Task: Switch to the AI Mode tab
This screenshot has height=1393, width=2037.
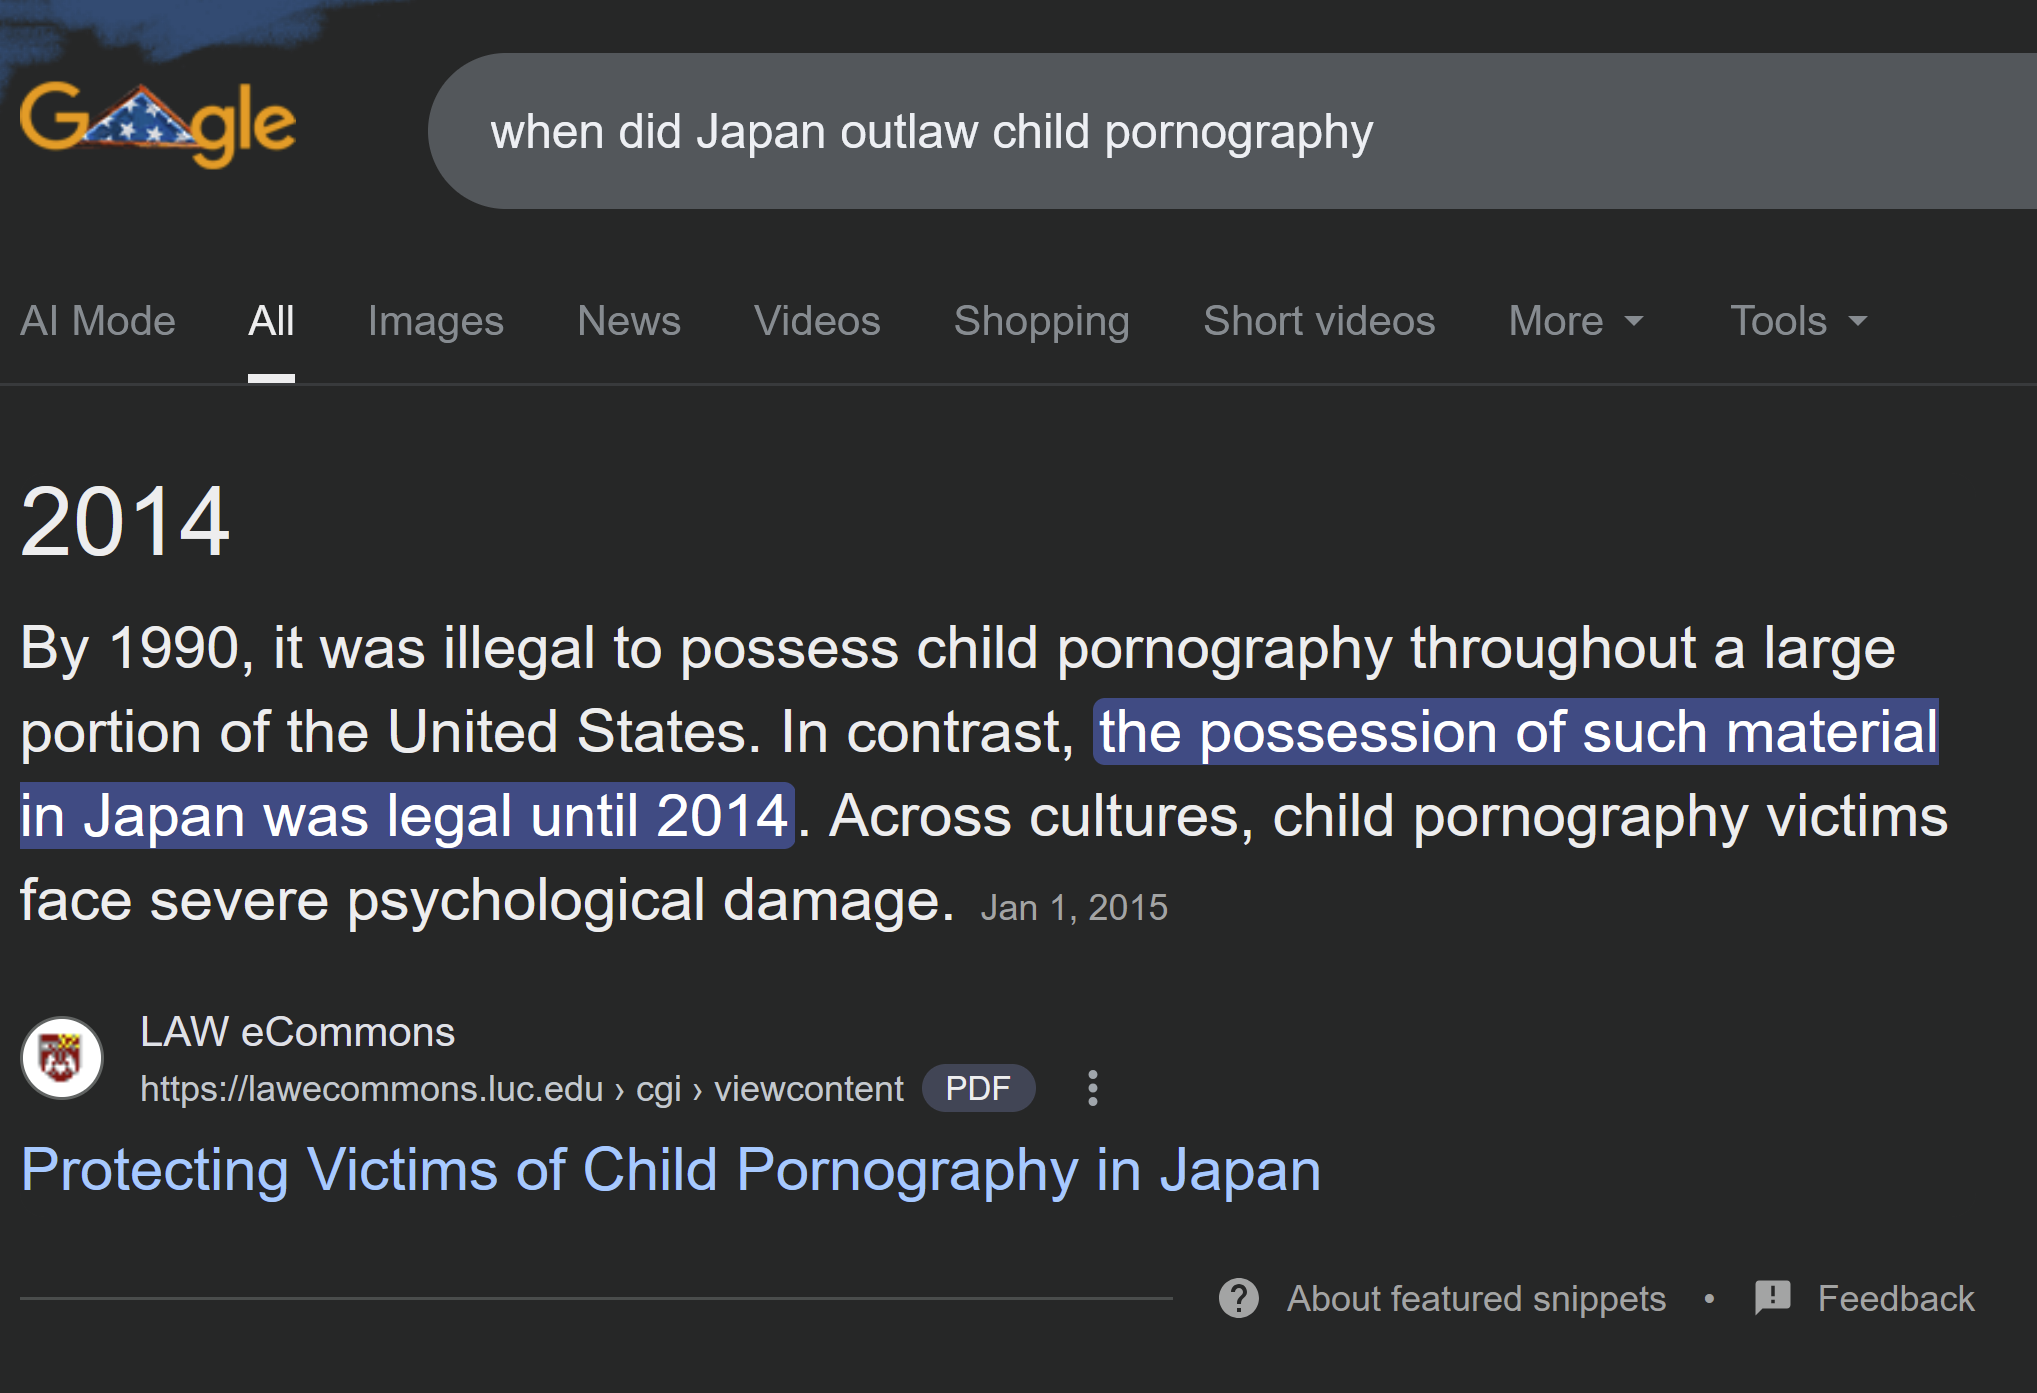Action: 98,321
